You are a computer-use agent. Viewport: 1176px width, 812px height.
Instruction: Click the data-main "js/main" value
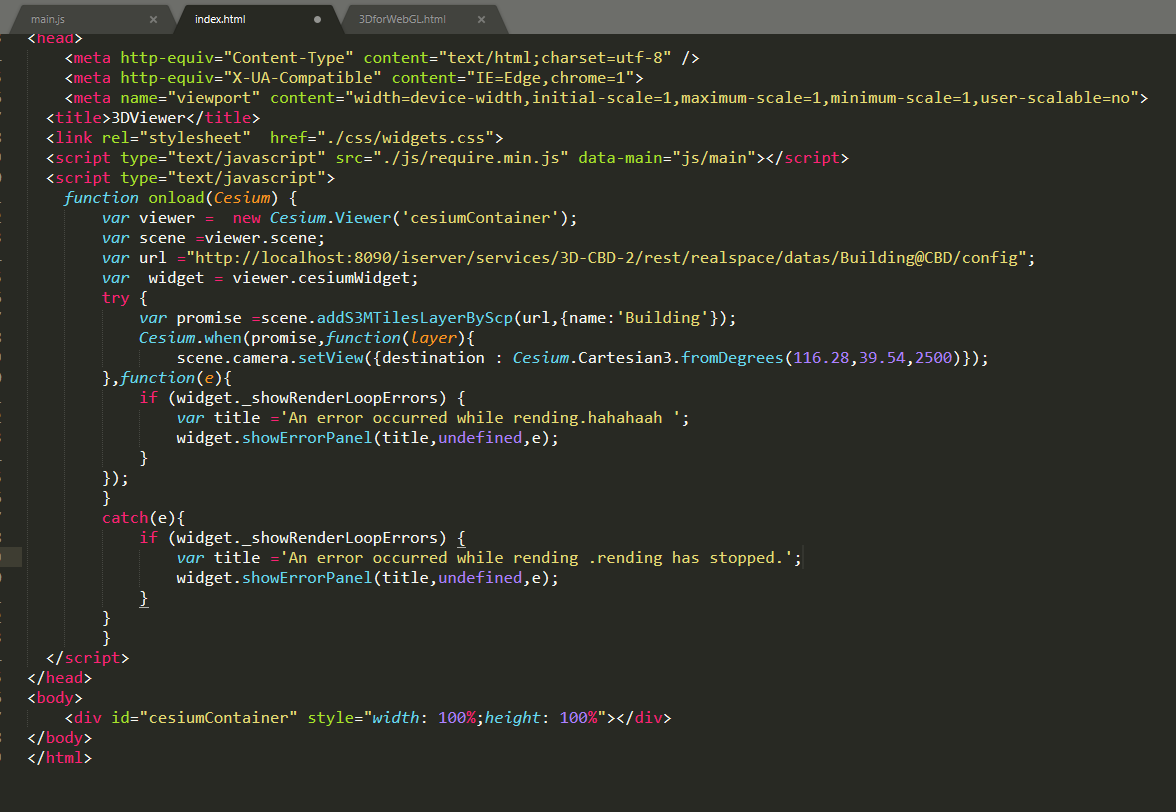pos(713,158)
